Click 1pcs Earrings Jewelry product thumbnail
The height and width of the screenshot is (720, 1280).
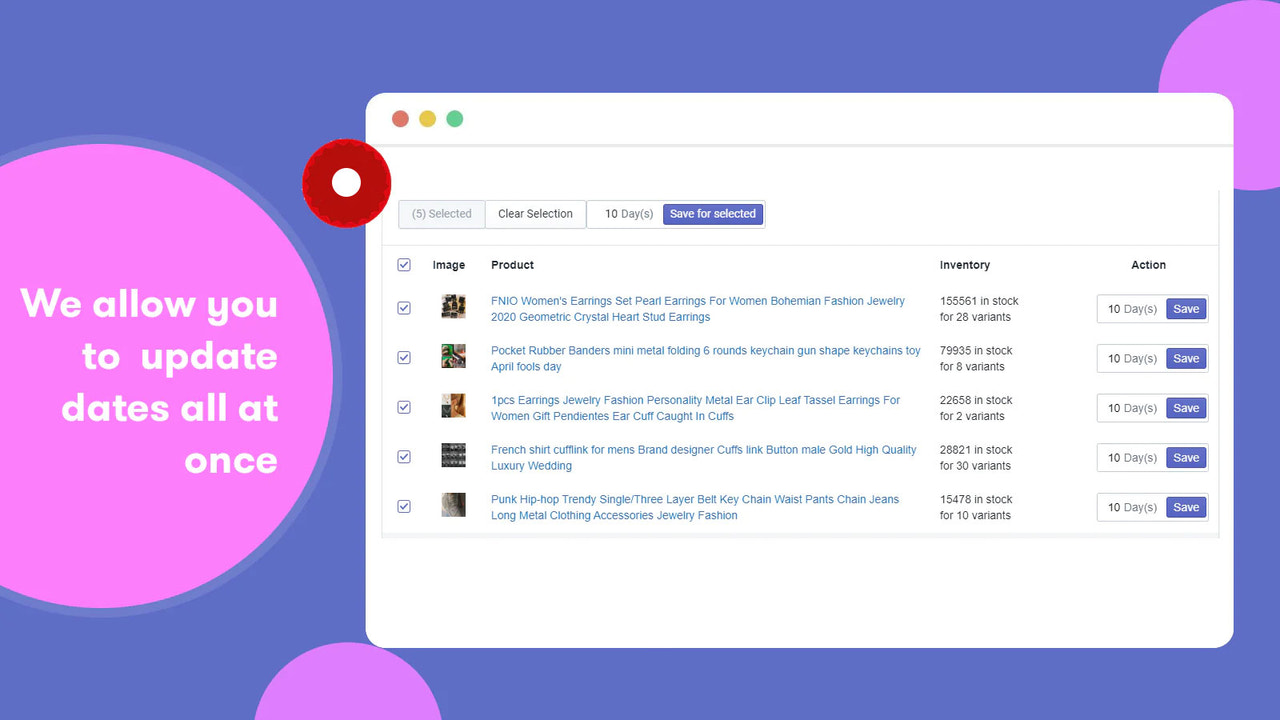click(x=453, y=405)
